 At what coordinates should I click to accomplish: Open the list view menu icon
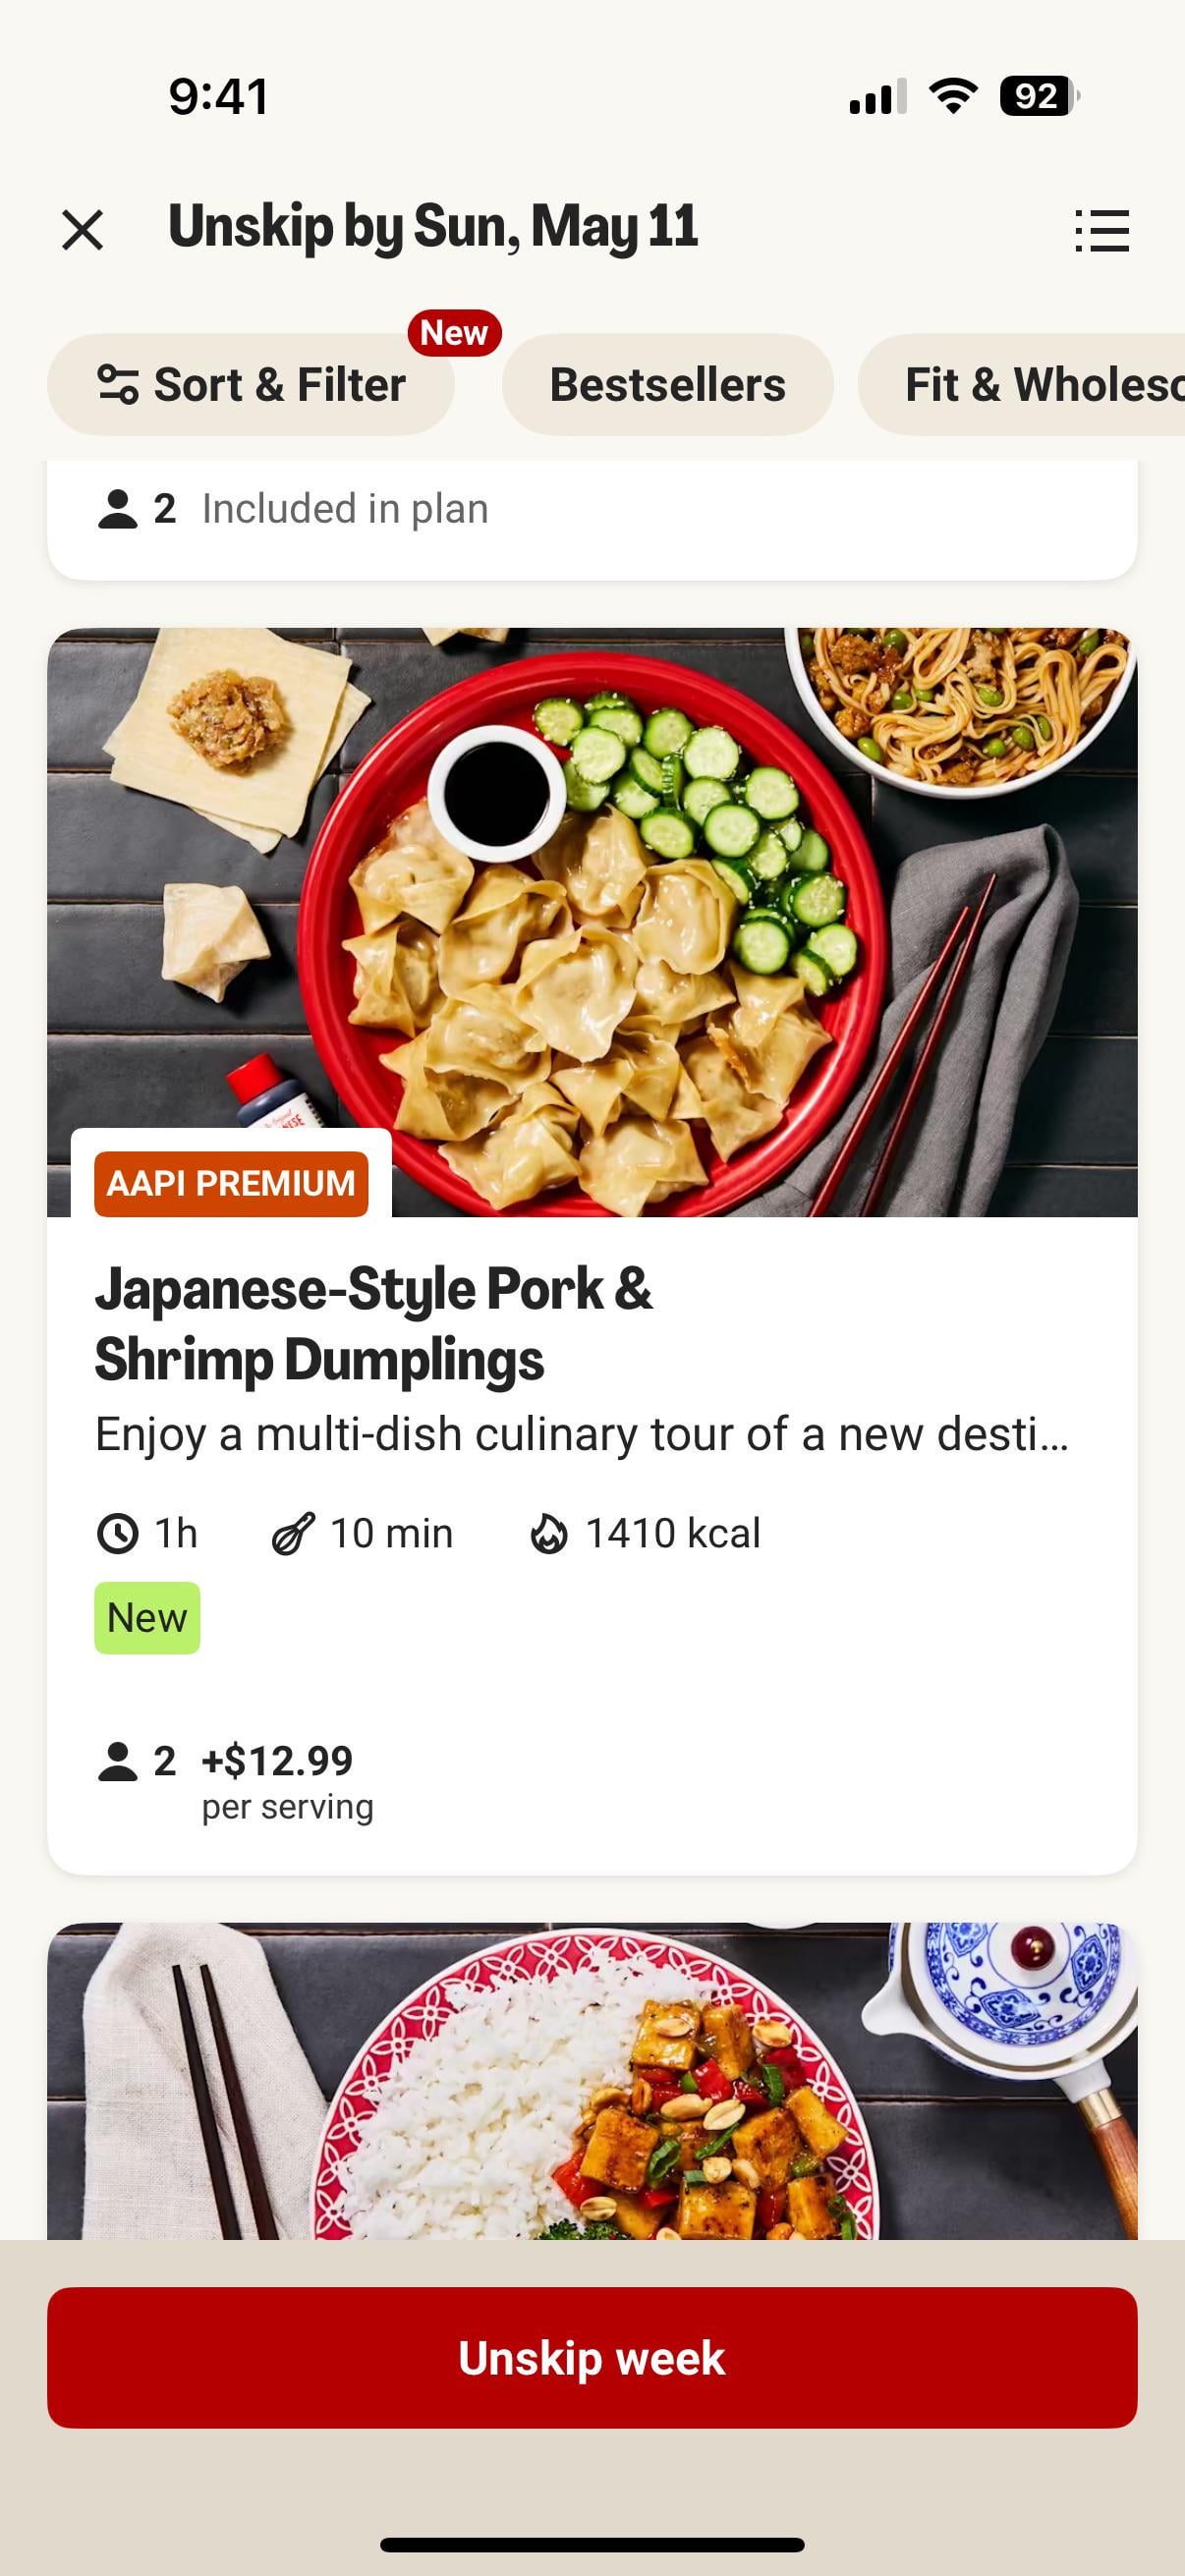pyautogui.click(x=1102, y=231)
